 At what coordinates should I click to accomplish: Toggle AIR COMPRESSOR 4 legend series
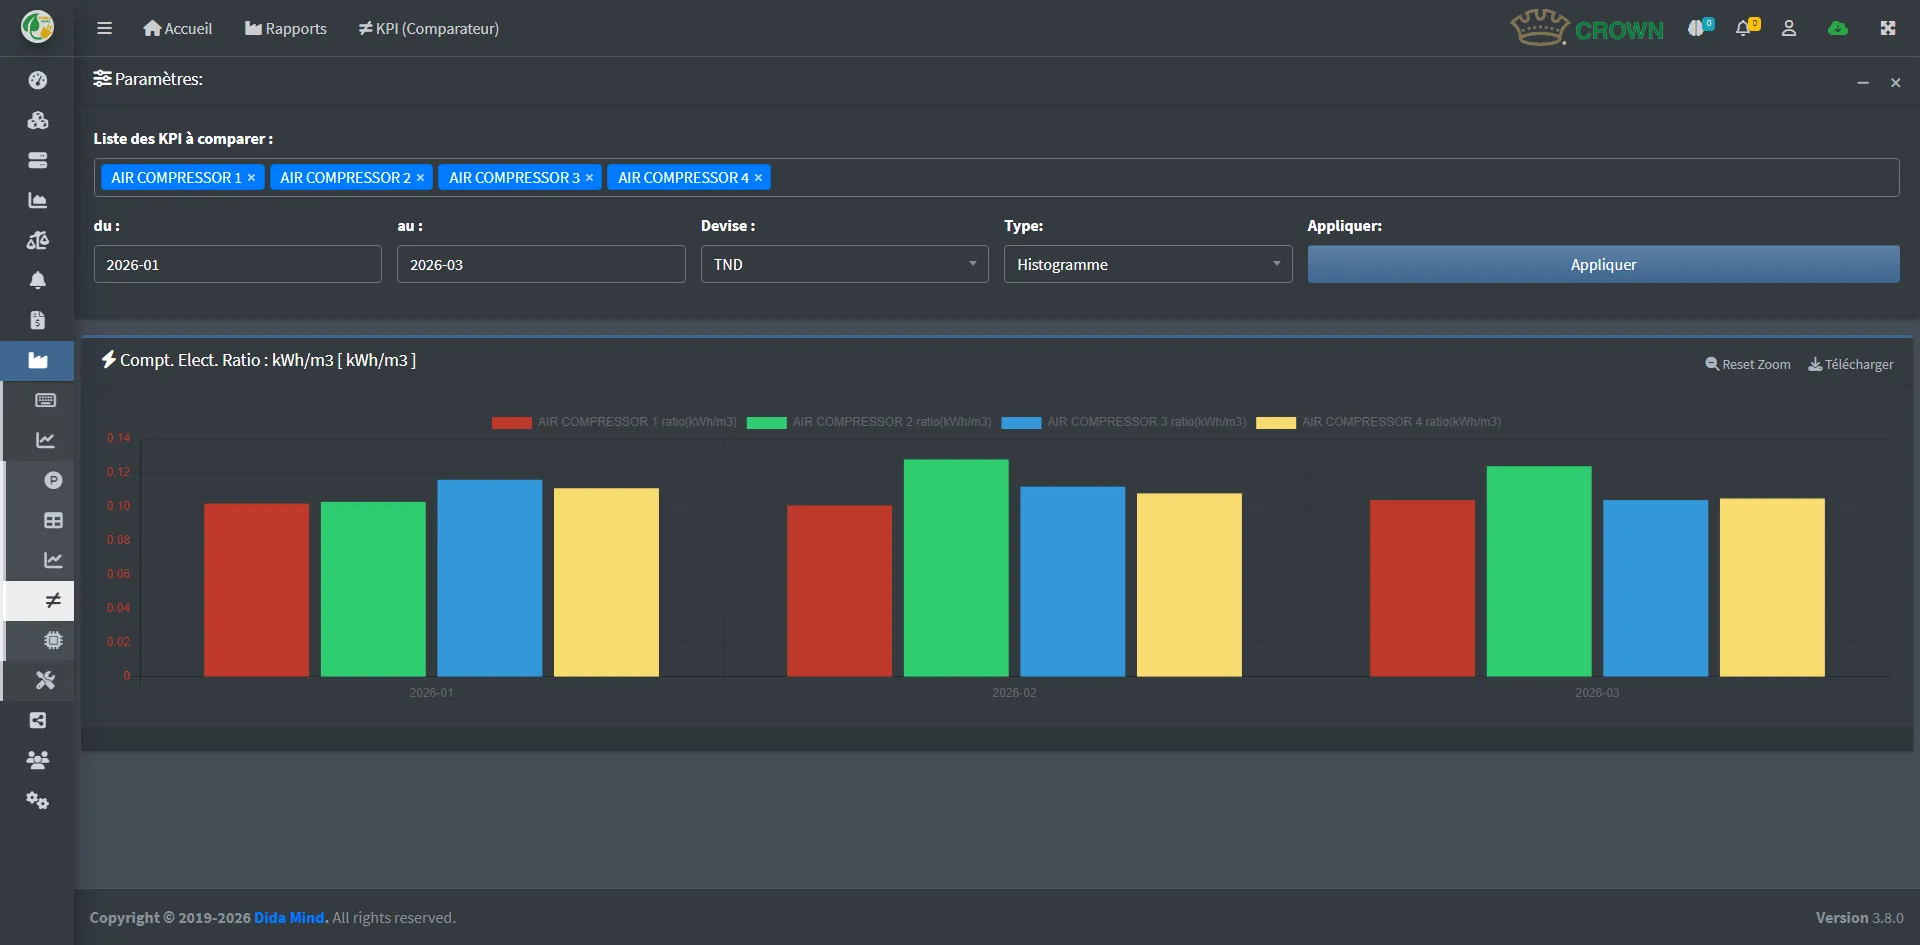pyautogui.click(x=1378, y=422)
